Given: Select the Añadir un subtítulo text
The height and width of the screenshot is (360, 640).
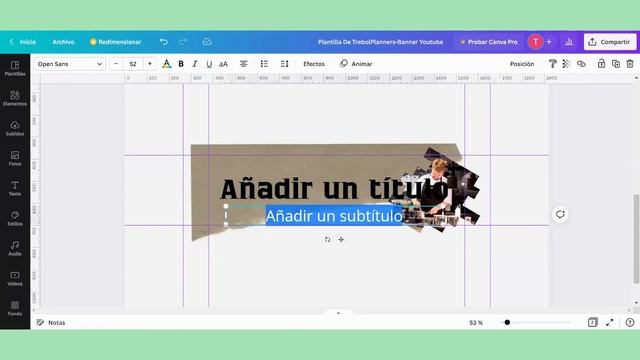Looking at the screenshot, I should click(x=334, y=216).
